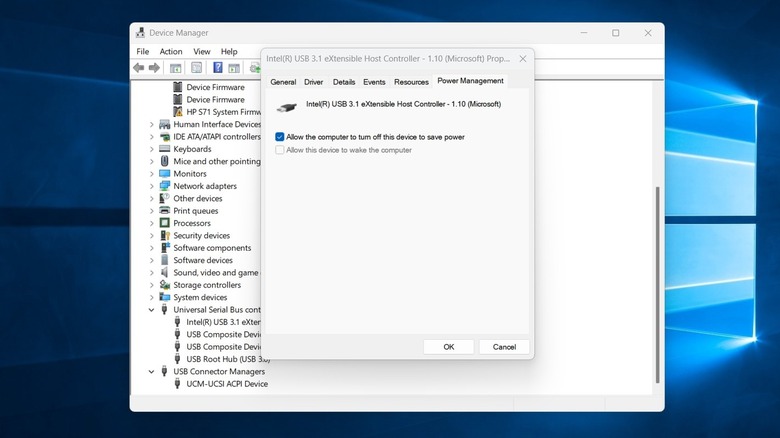Image resolution: width=780 pixels, height=438 pixels.
Task: Open the View menu
Action: coord(201,51)
